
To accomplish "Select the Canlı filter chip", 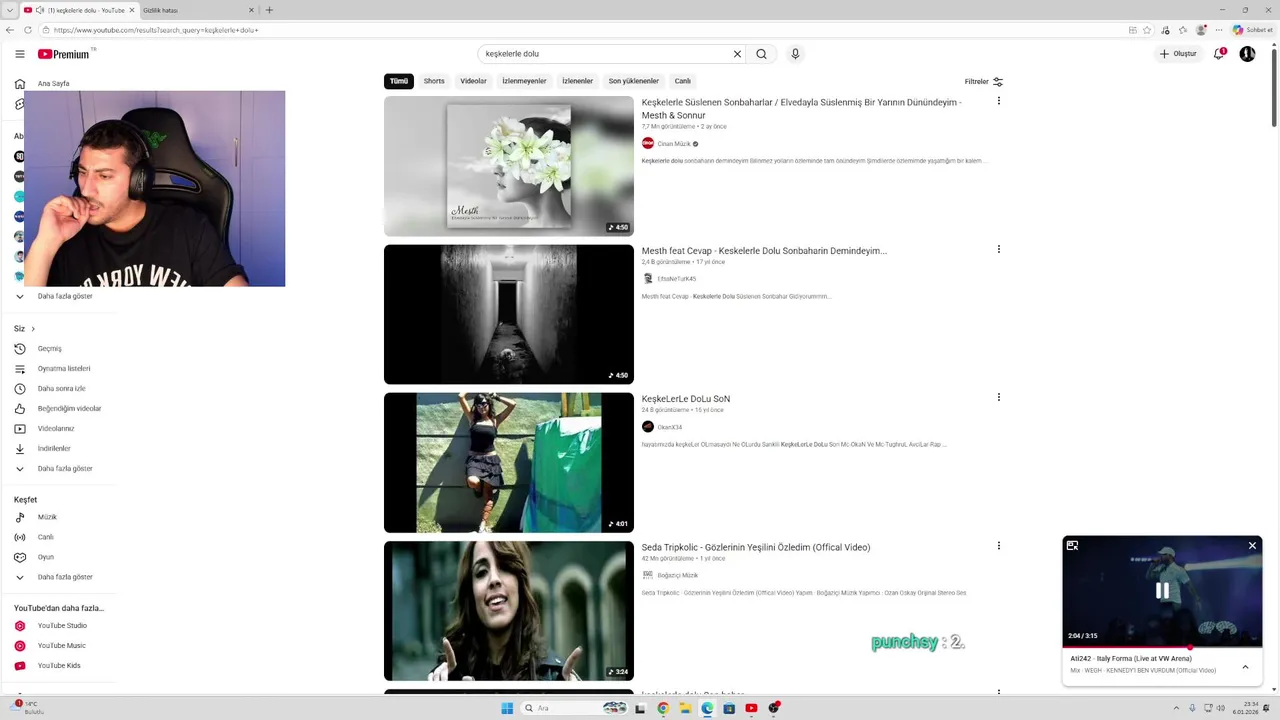I will pyautogui.click(x=682, y=81).
